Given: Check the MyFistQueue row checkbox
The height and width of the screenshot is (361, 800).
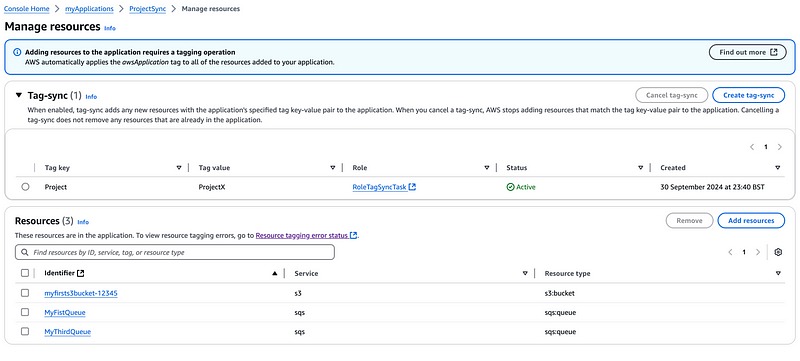Looking at the screenshot, I should pos(25,312).
